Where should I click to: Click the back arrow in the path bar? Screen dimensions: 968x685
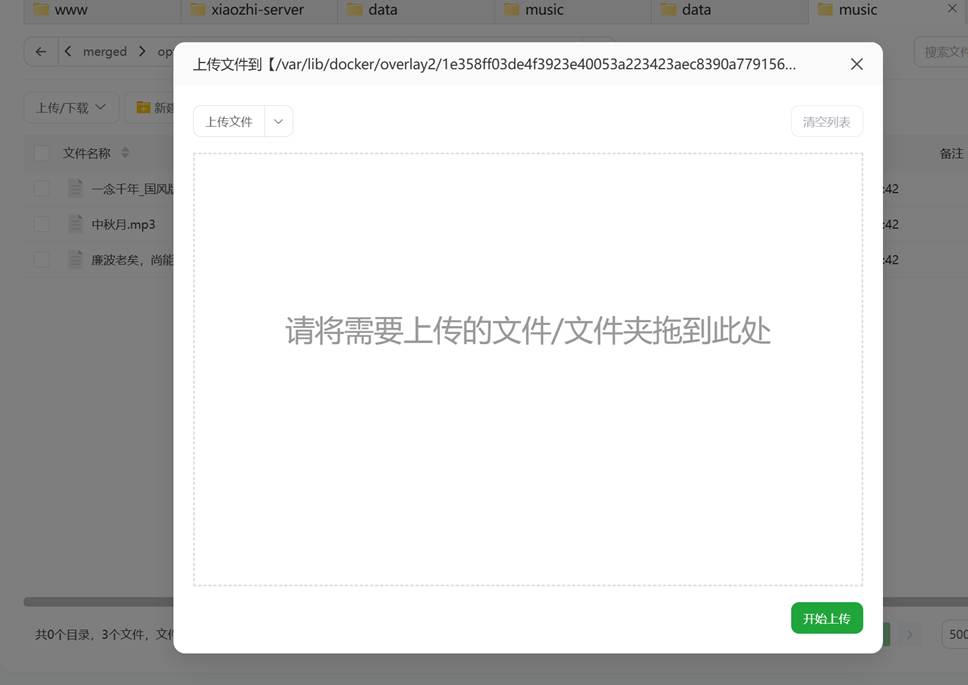tap(40, 52)
